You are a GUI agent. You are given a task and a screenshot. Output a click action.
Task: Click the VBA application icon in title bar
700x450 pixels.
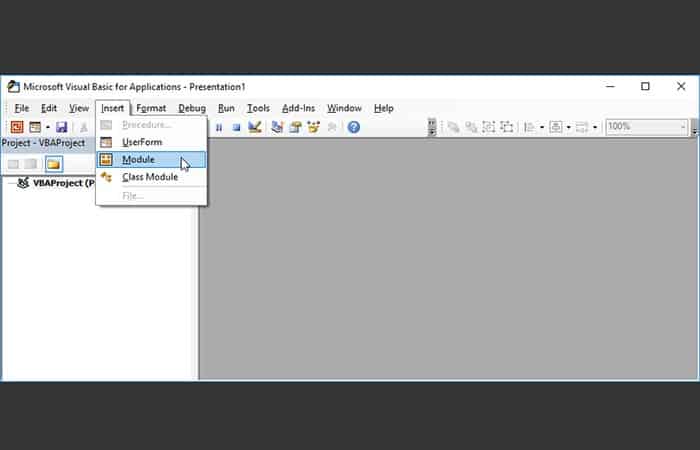pyautogui.click(x=13, y=87)
